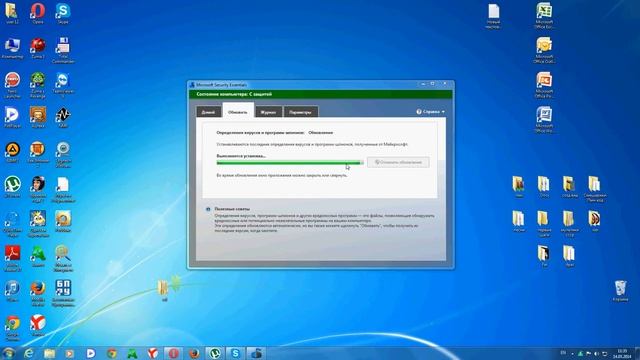Click the Отменить обновление button
Viewport: 640px width, 360px height.
tap(398, 162)
